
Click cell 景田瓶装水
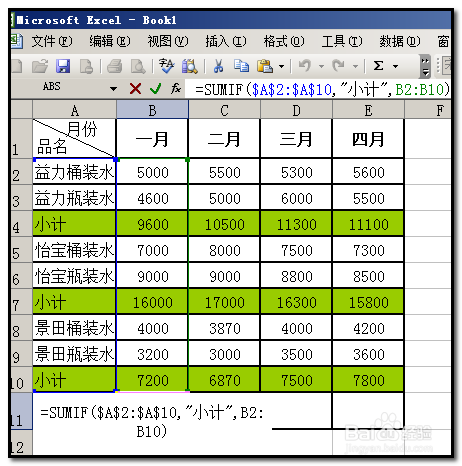74,354
